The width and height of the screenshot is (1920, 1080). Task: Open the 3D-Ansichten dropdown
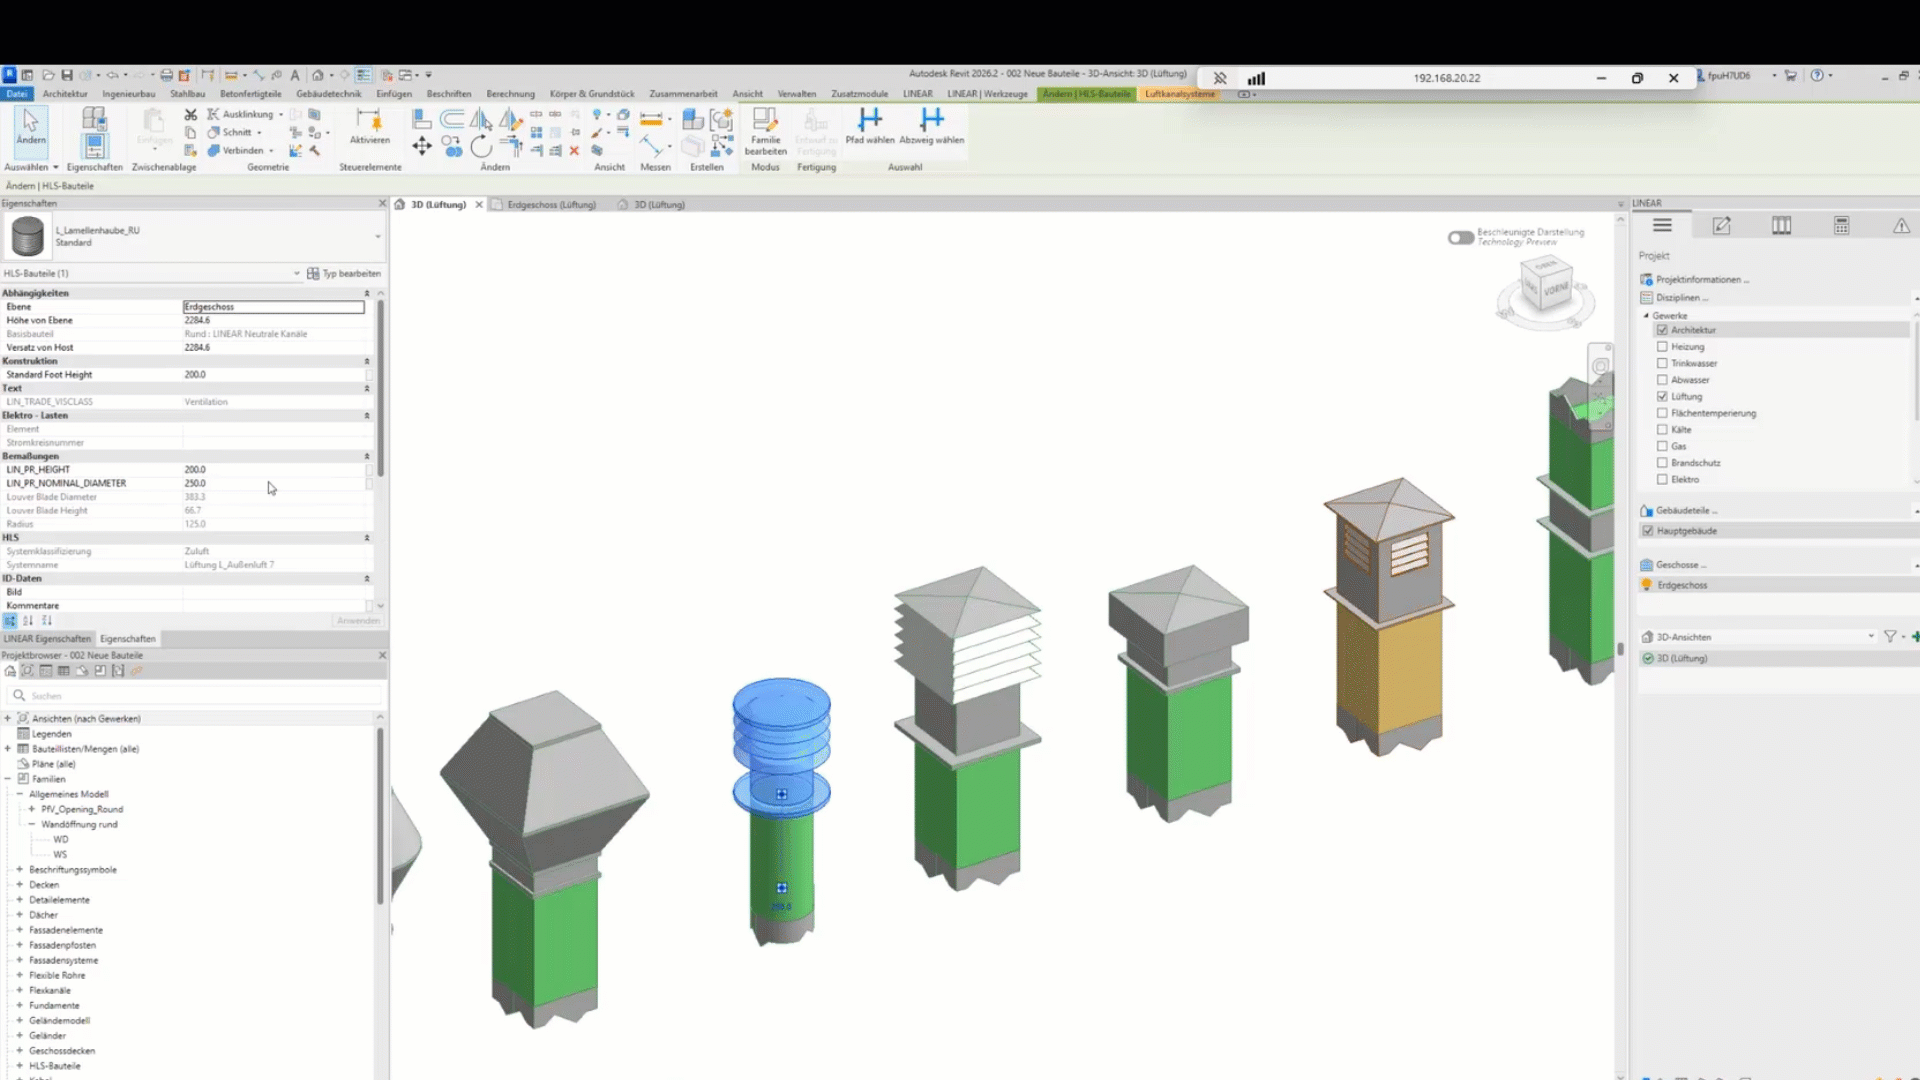click(1870, 637)
